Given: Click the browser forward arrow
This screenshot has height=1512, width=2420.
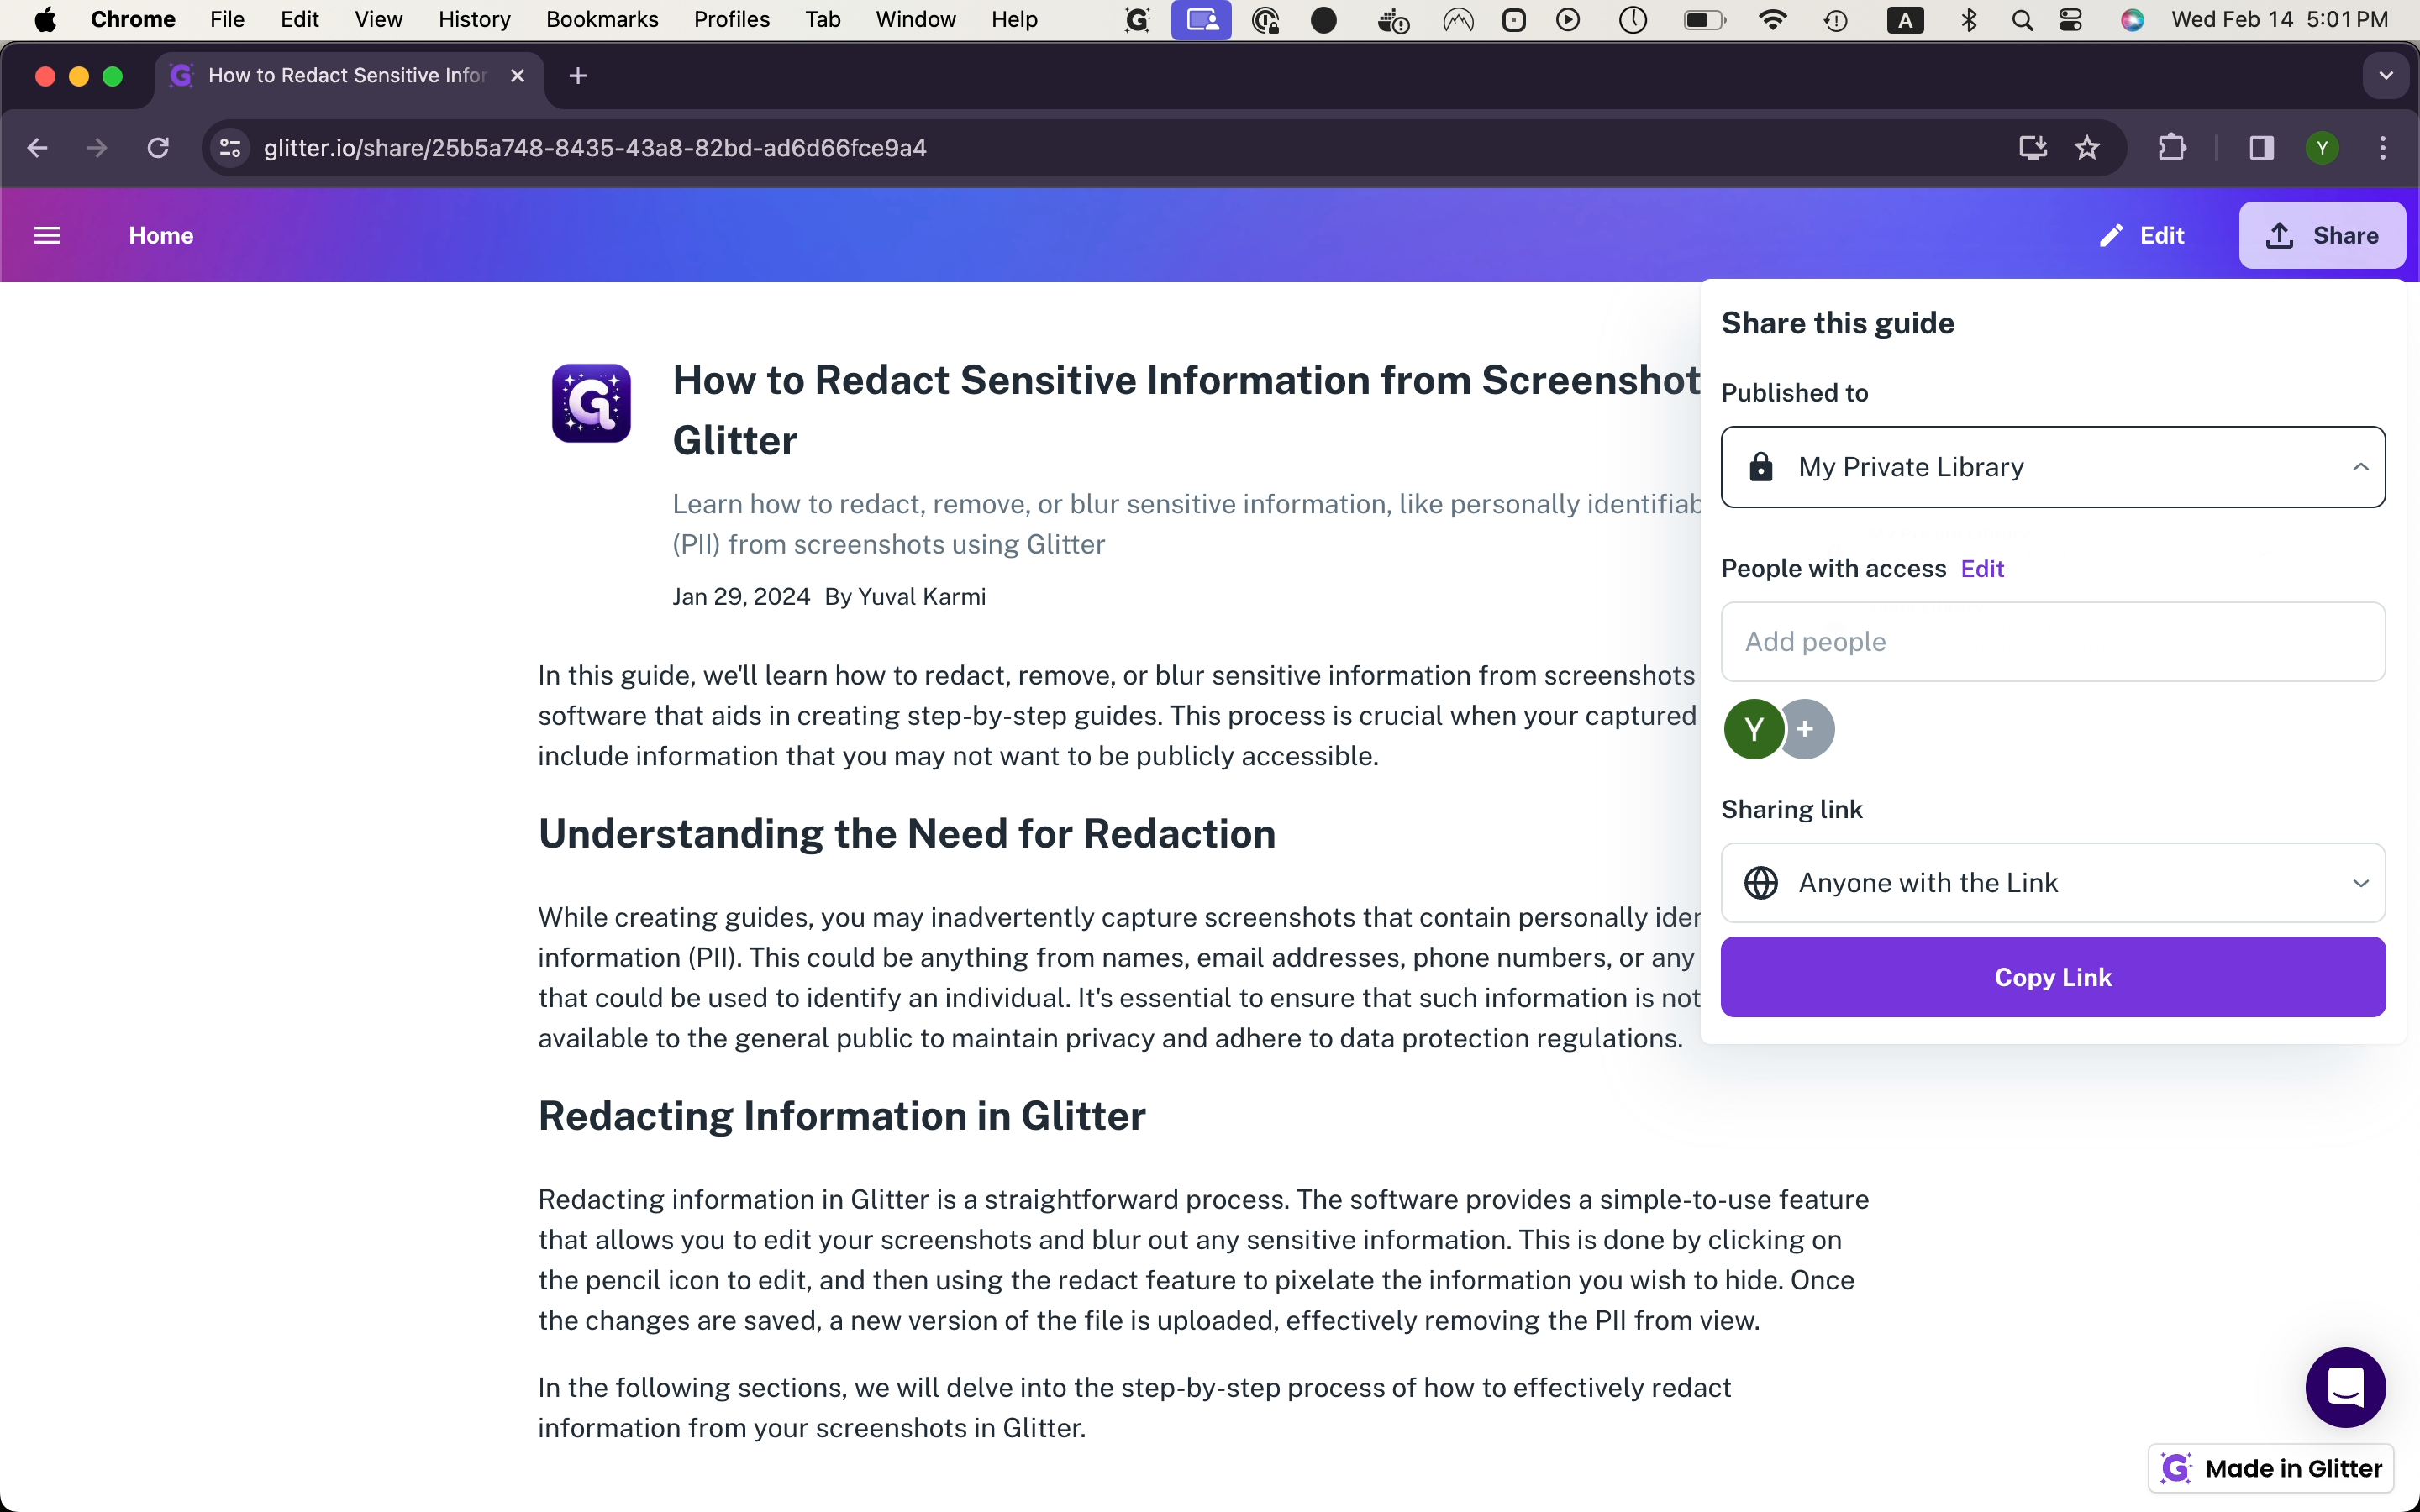Looking at the screenshot, I should pyautogui.click(x=97, y=148).
